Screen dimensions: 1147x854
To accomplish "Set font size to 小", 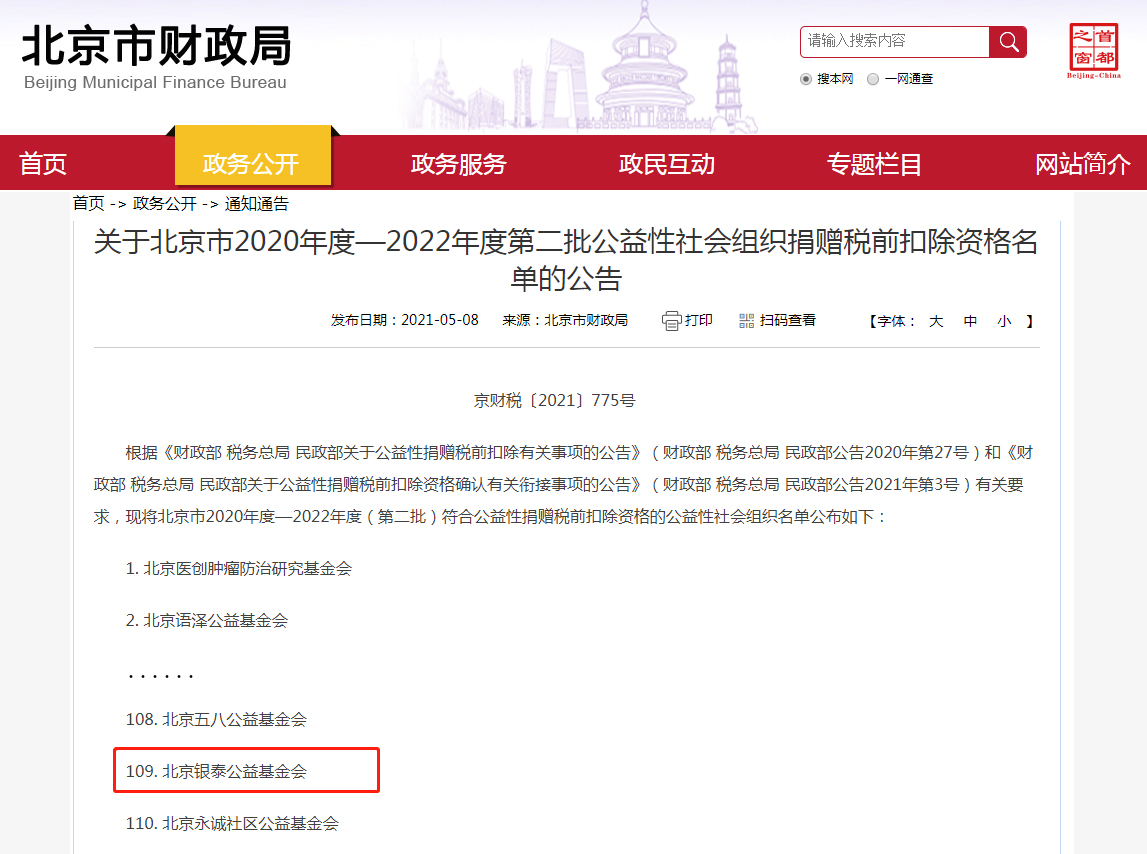I will point(1004,321).
